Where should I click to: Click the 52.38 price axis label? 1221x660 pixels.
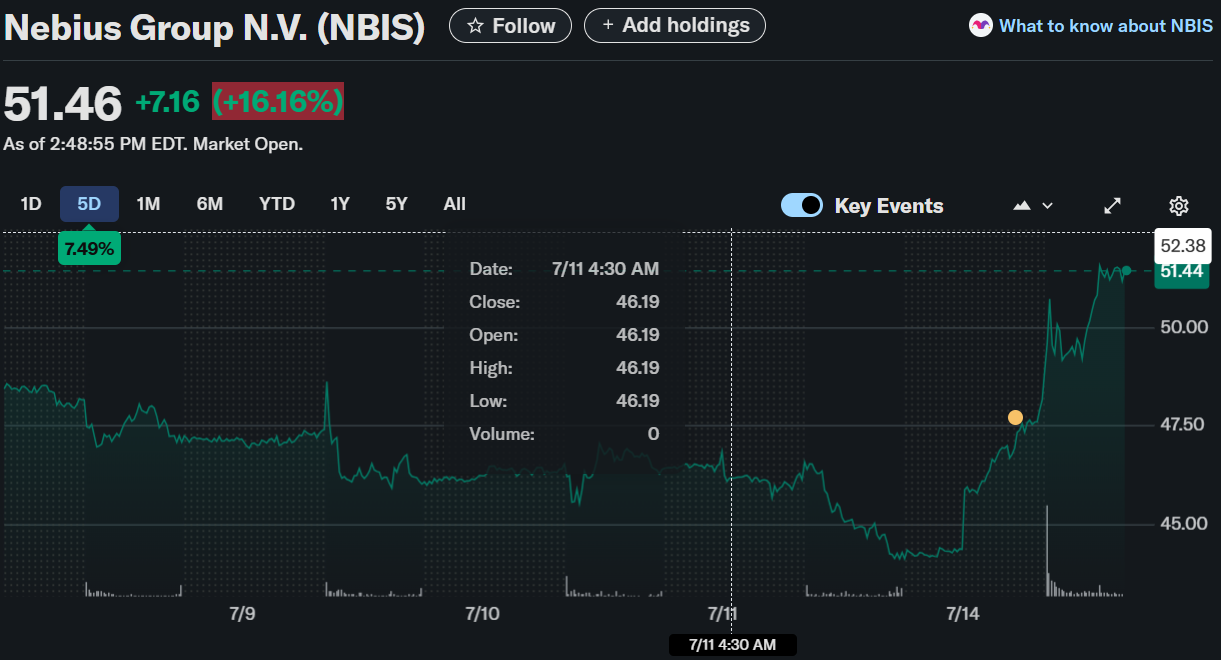tap(1182, 245)
